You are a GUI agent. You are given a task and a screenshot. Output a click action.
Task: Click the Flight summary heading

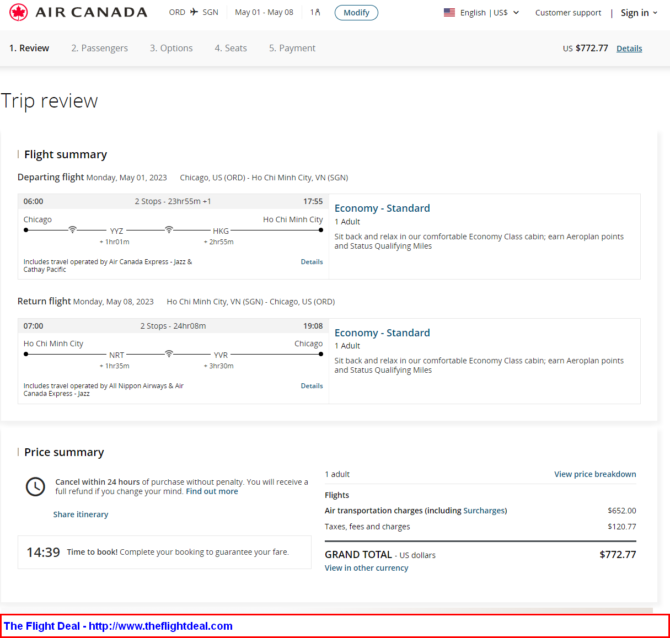(65, 154)
